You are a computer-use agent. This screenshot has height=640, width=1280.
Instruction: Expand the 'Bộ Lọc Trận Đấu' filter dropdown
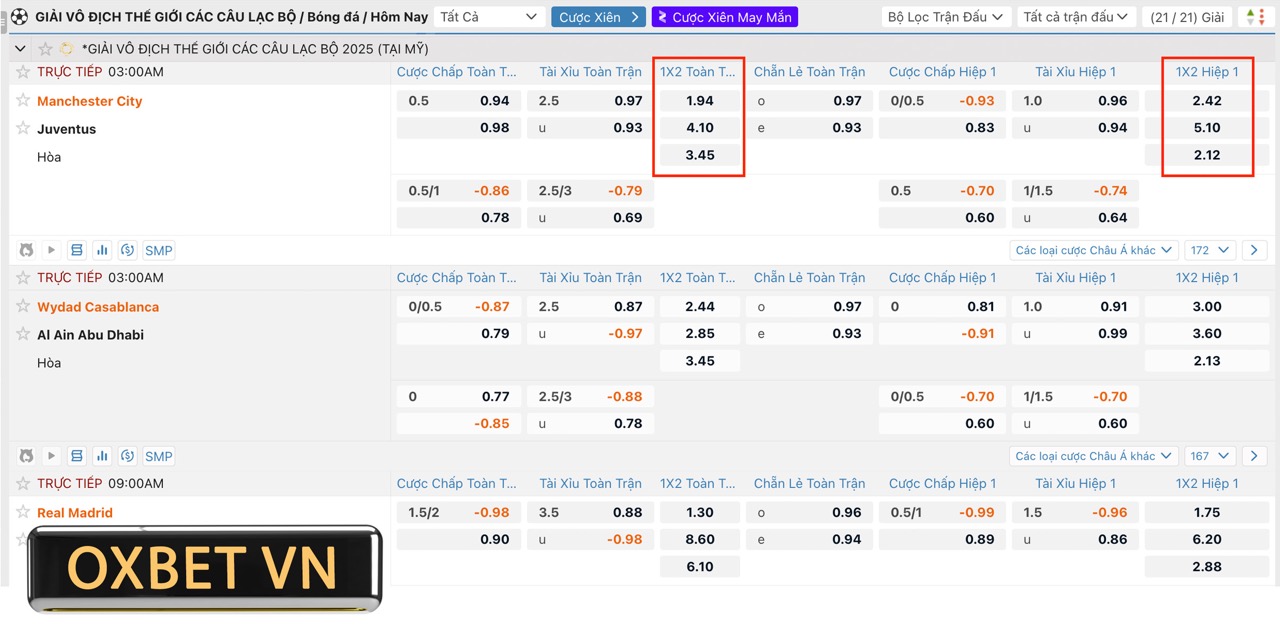point(946,17)
